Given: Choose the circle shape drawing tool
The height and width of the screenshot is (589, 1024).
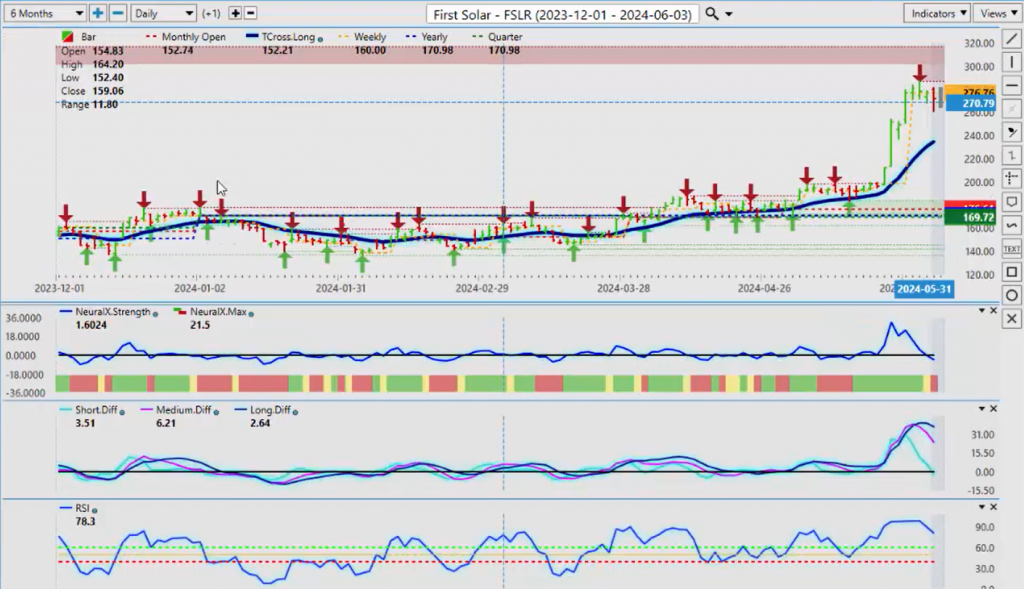Looking at the screenshot, I should pyautogui.click(x=1010, y=295).
